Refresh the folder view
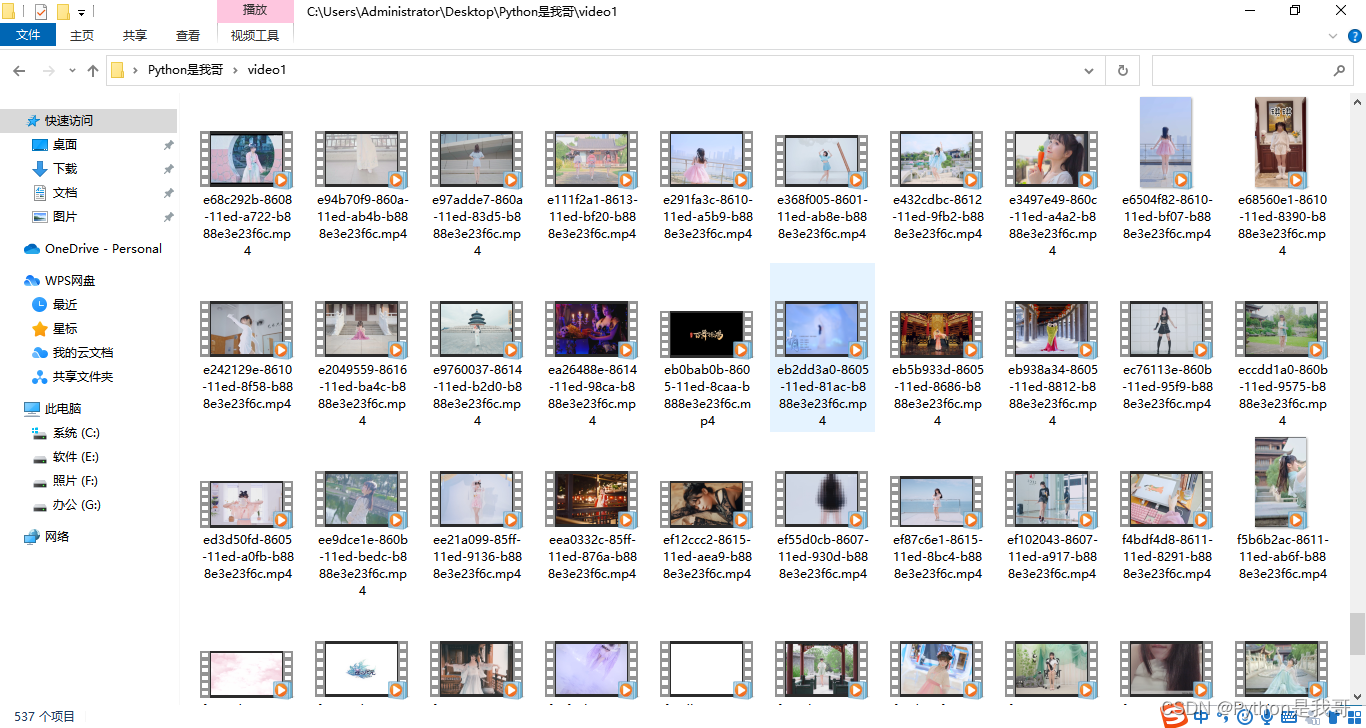1366x728 pixels. (1122, 71)
